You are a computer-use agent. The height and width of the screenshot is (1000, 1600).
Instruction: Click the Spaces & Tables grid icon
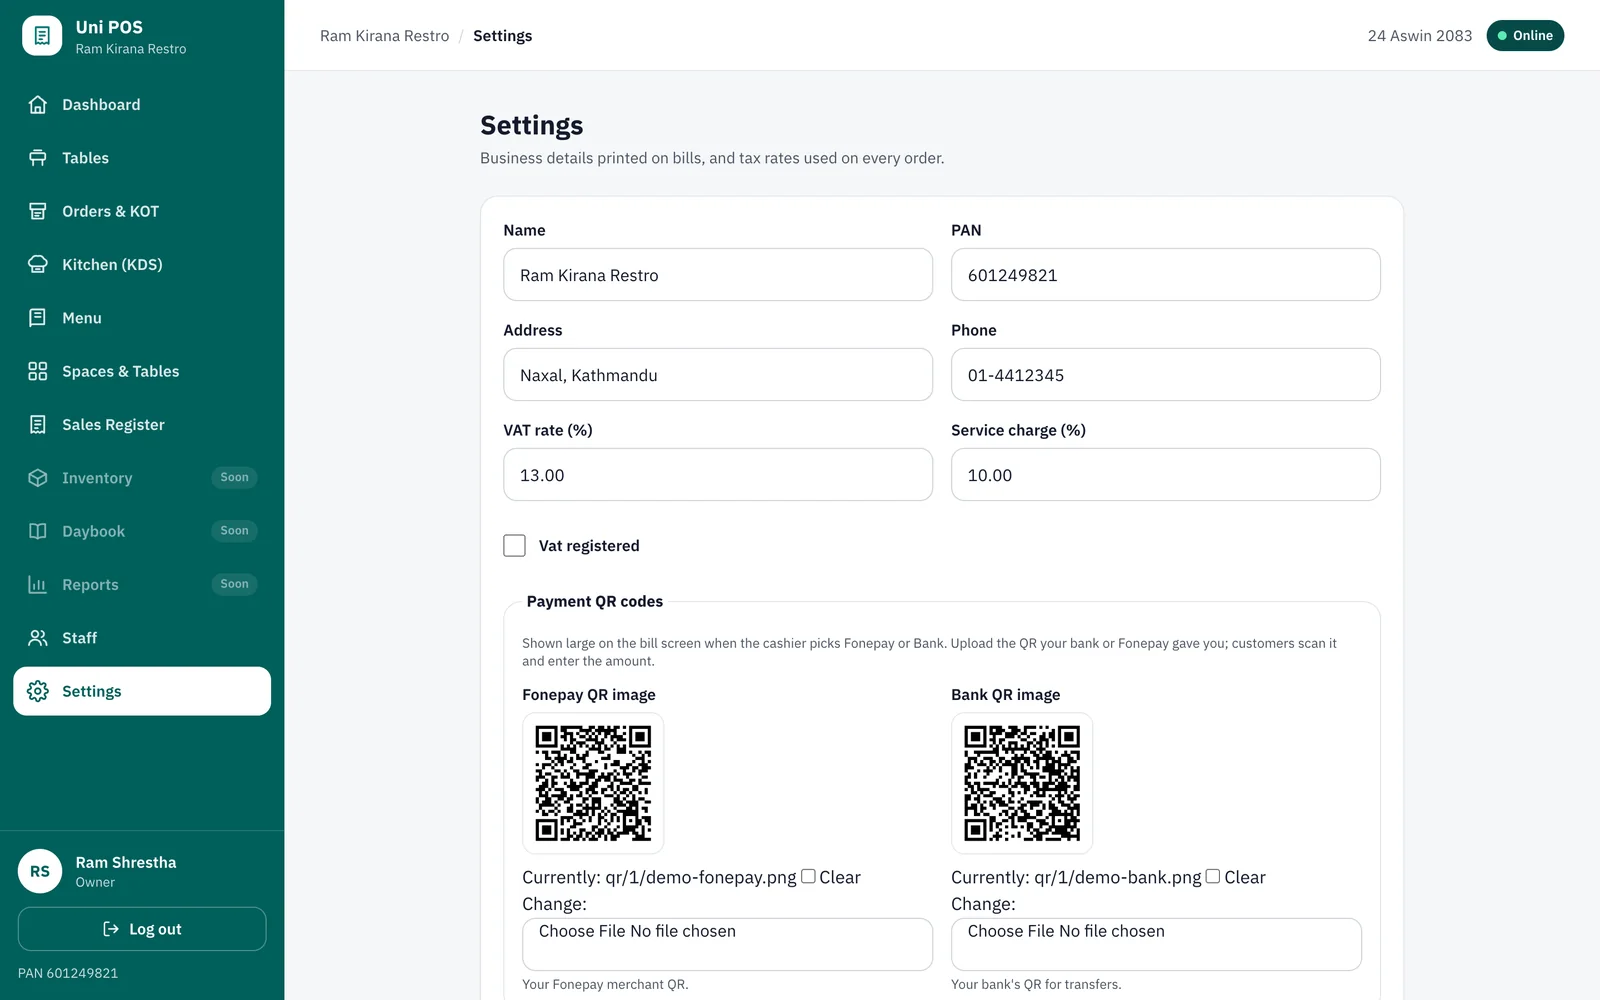pos(38,371)
